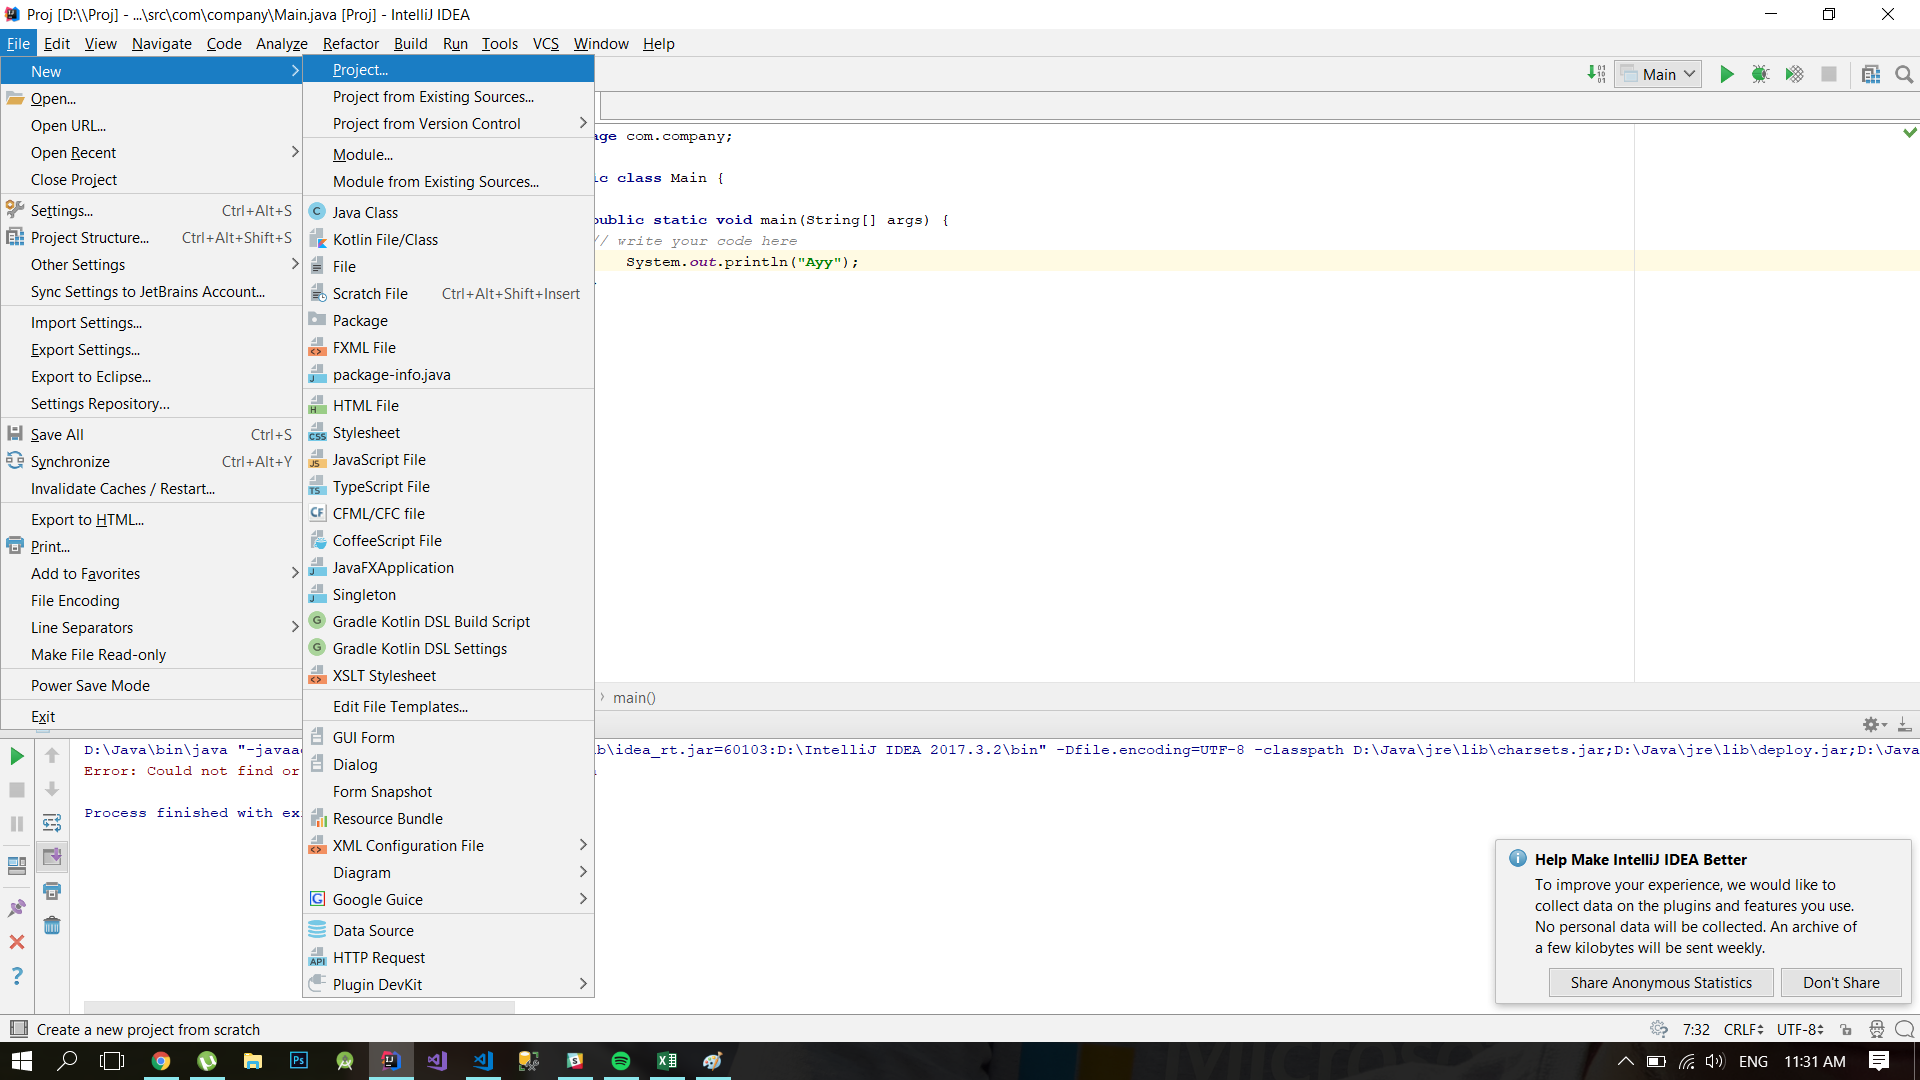This screenshot has width=1920, height=1080.
Task: Open Chrome from the taskbar
Action: 161,1061
